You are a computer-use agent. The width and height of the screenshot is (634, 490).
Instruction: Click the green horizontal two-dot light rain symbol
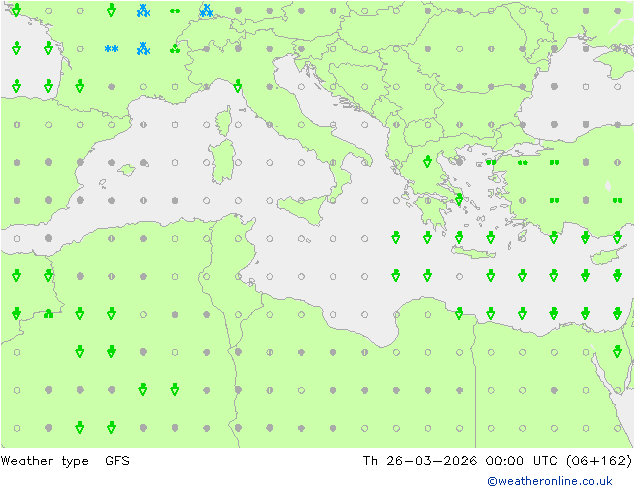[x=175, y=11]
